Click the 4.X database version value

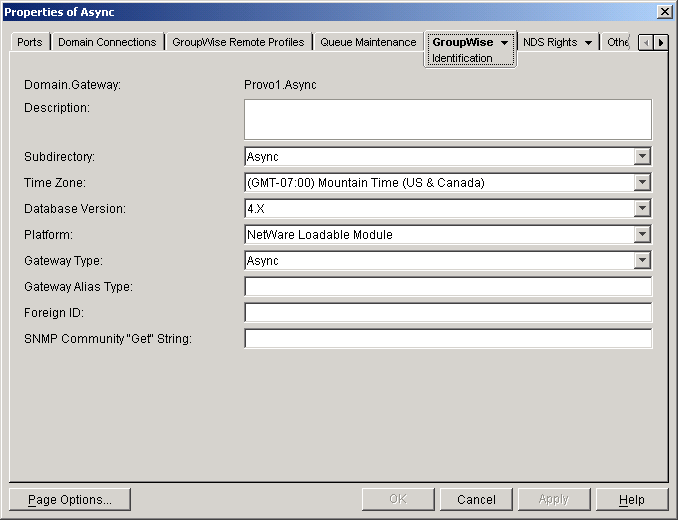point(256,209)
